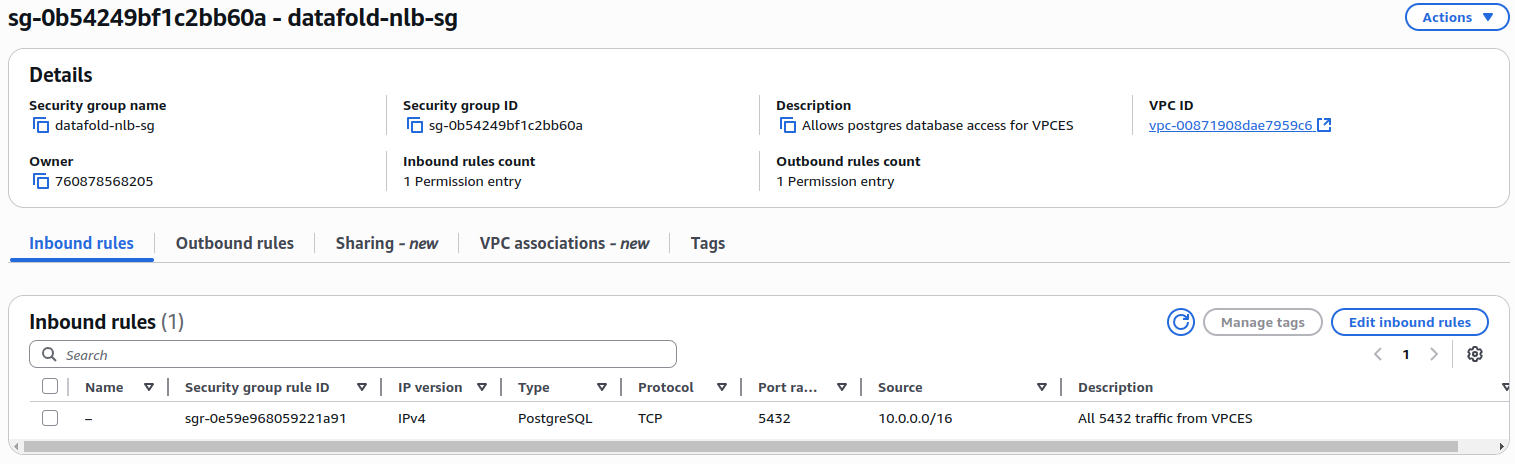Open vpc-00871908dae7959c6 link
The height and width of the screenshot is (464, 1515).
pyautogui.click(x=1231, y=126)
